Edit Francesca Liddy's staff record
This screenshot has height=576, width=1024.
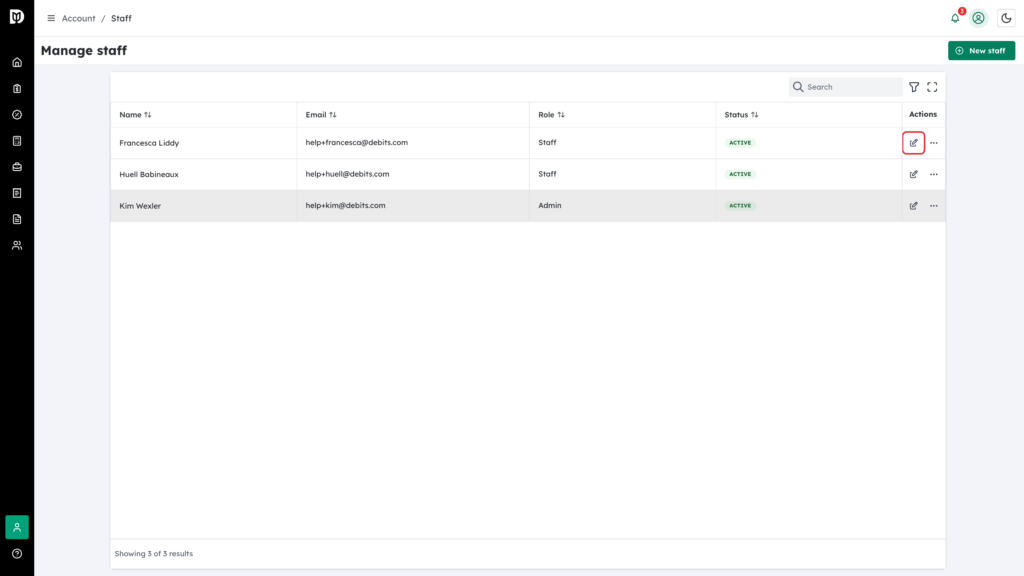(x=914, y=143)
